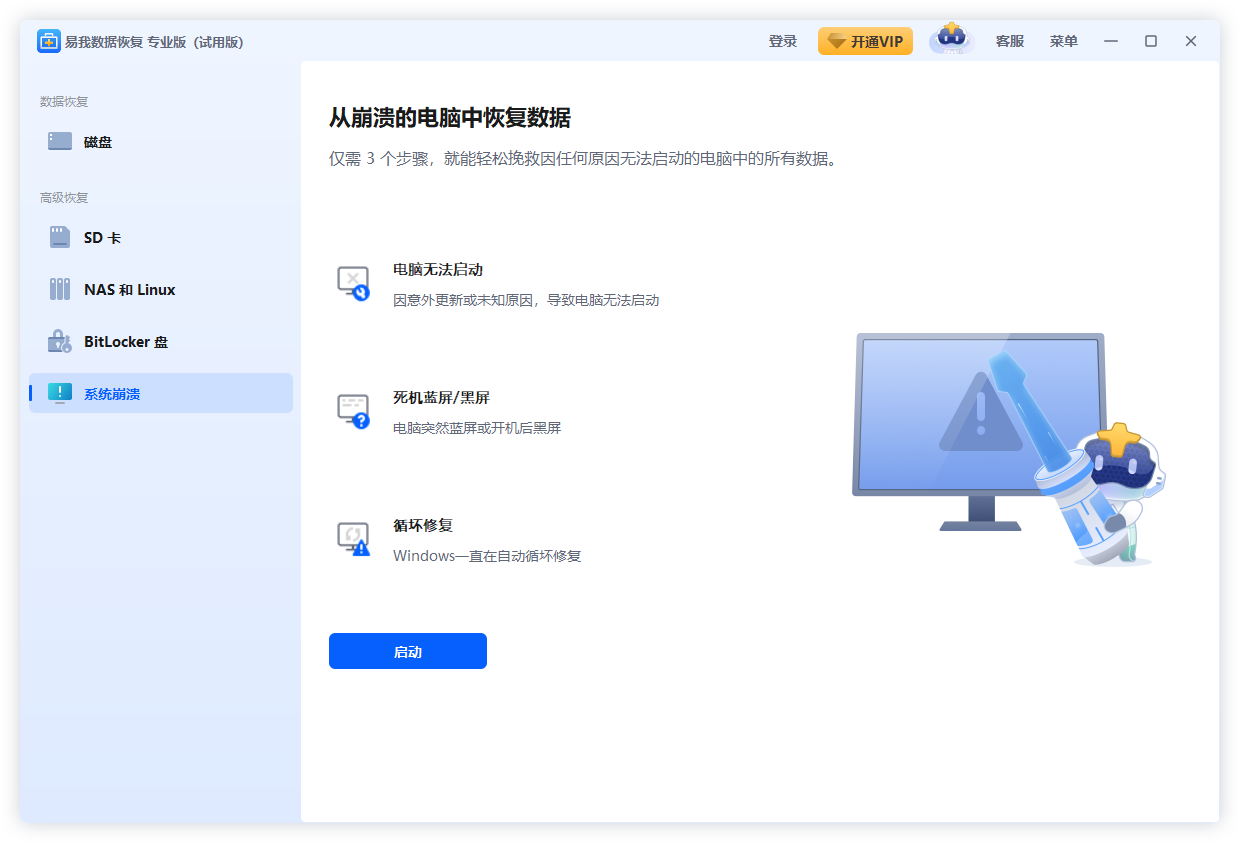The width and height of the screenshot is (1240, 843).
Task: Click the crown icon inside the VIP button
Action: coord(835,41)
